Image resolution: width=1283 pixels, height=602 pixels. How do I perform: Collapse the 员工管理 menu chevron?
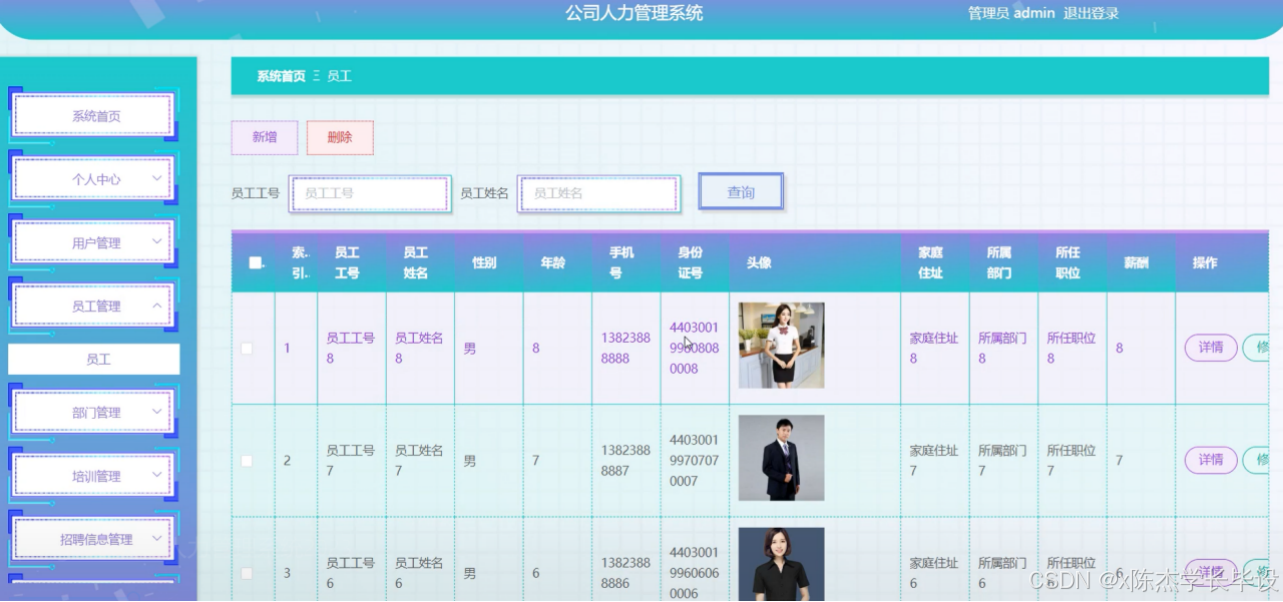pos(157,305)
